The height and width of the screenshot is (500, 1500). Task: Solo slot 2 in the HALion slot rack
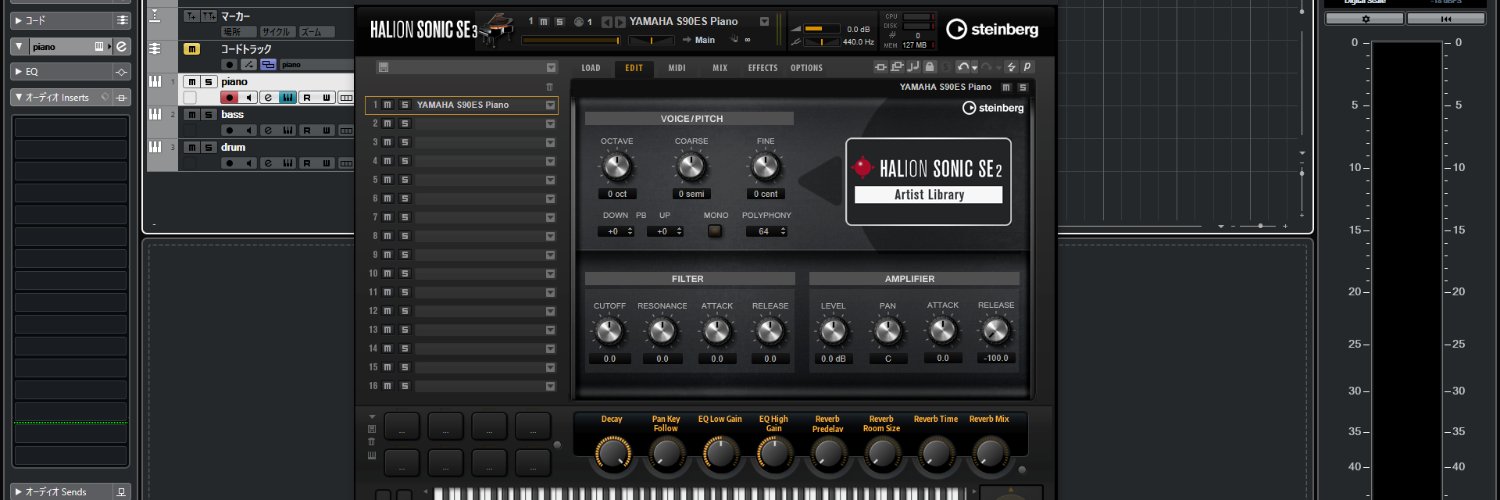pyautogui.click(x=404, y=123)
